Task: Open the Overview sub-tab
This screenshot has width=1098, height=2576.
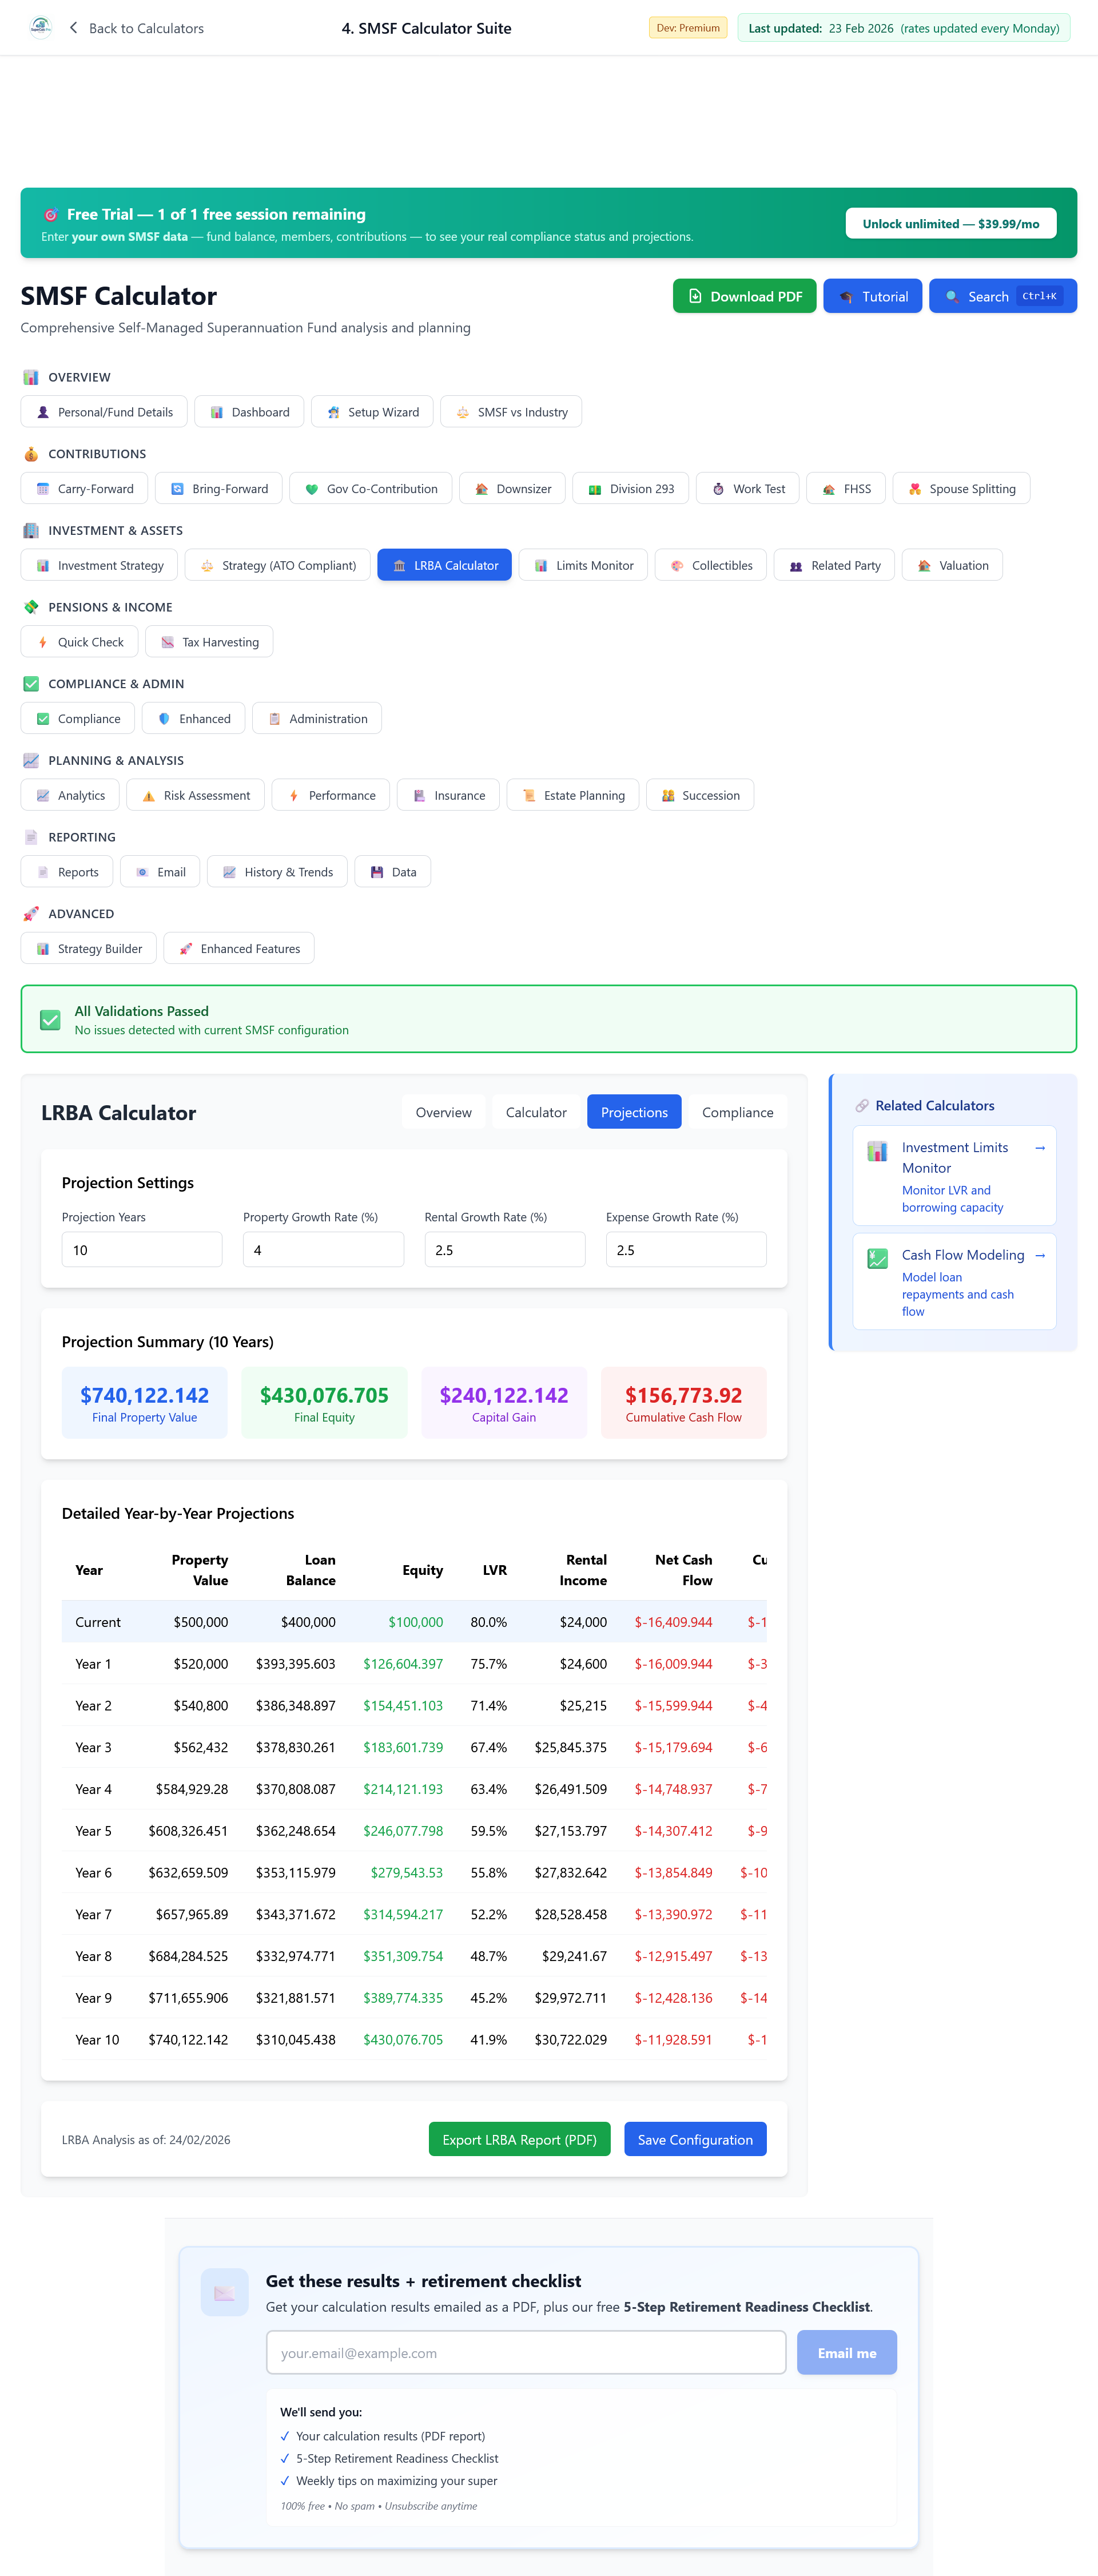Action: tap(443, 1112)
